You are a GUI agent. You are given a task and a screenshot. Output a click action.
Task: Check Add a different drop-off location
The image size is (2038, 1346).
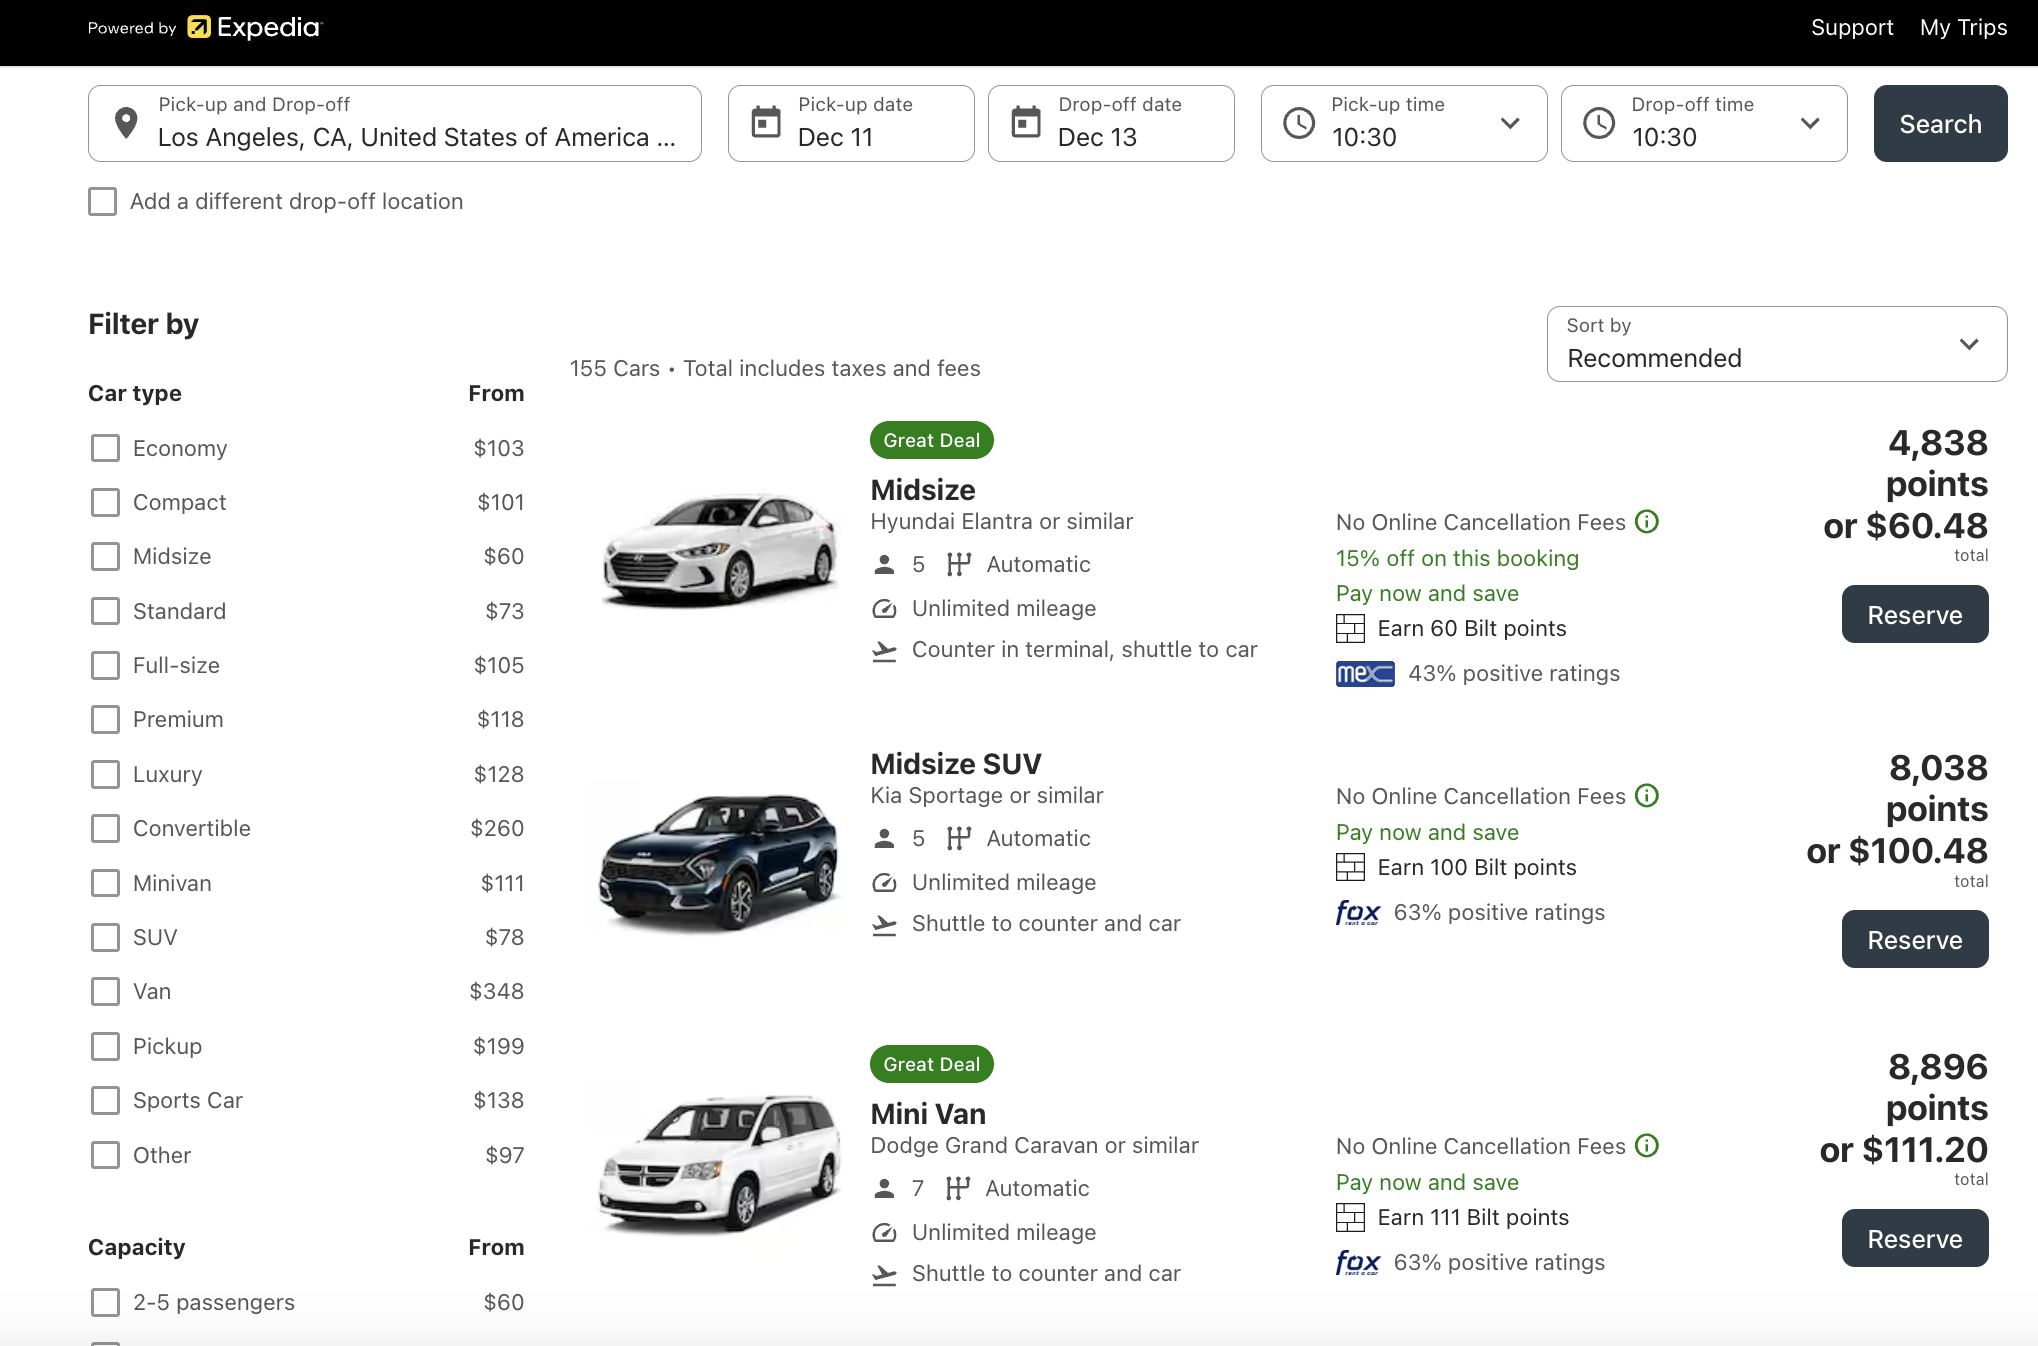tap(102, 201)
